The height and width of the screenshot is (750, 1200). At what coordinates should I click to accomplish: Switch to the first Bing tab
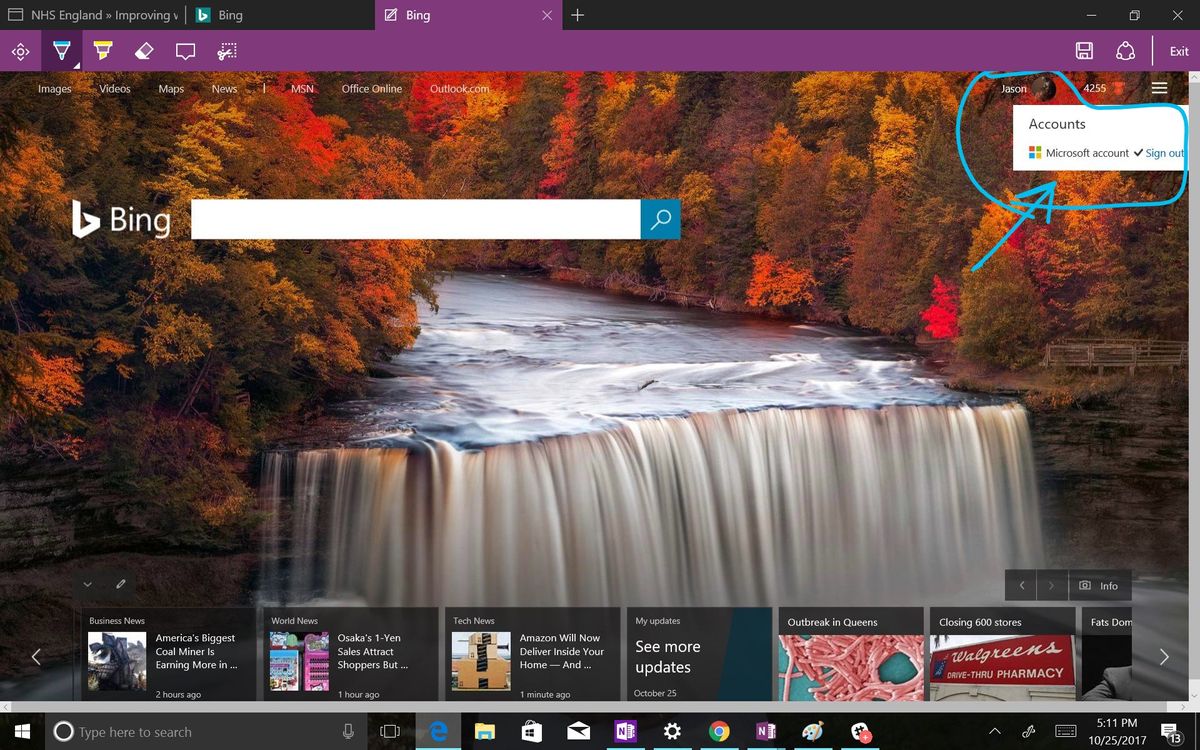280,15
